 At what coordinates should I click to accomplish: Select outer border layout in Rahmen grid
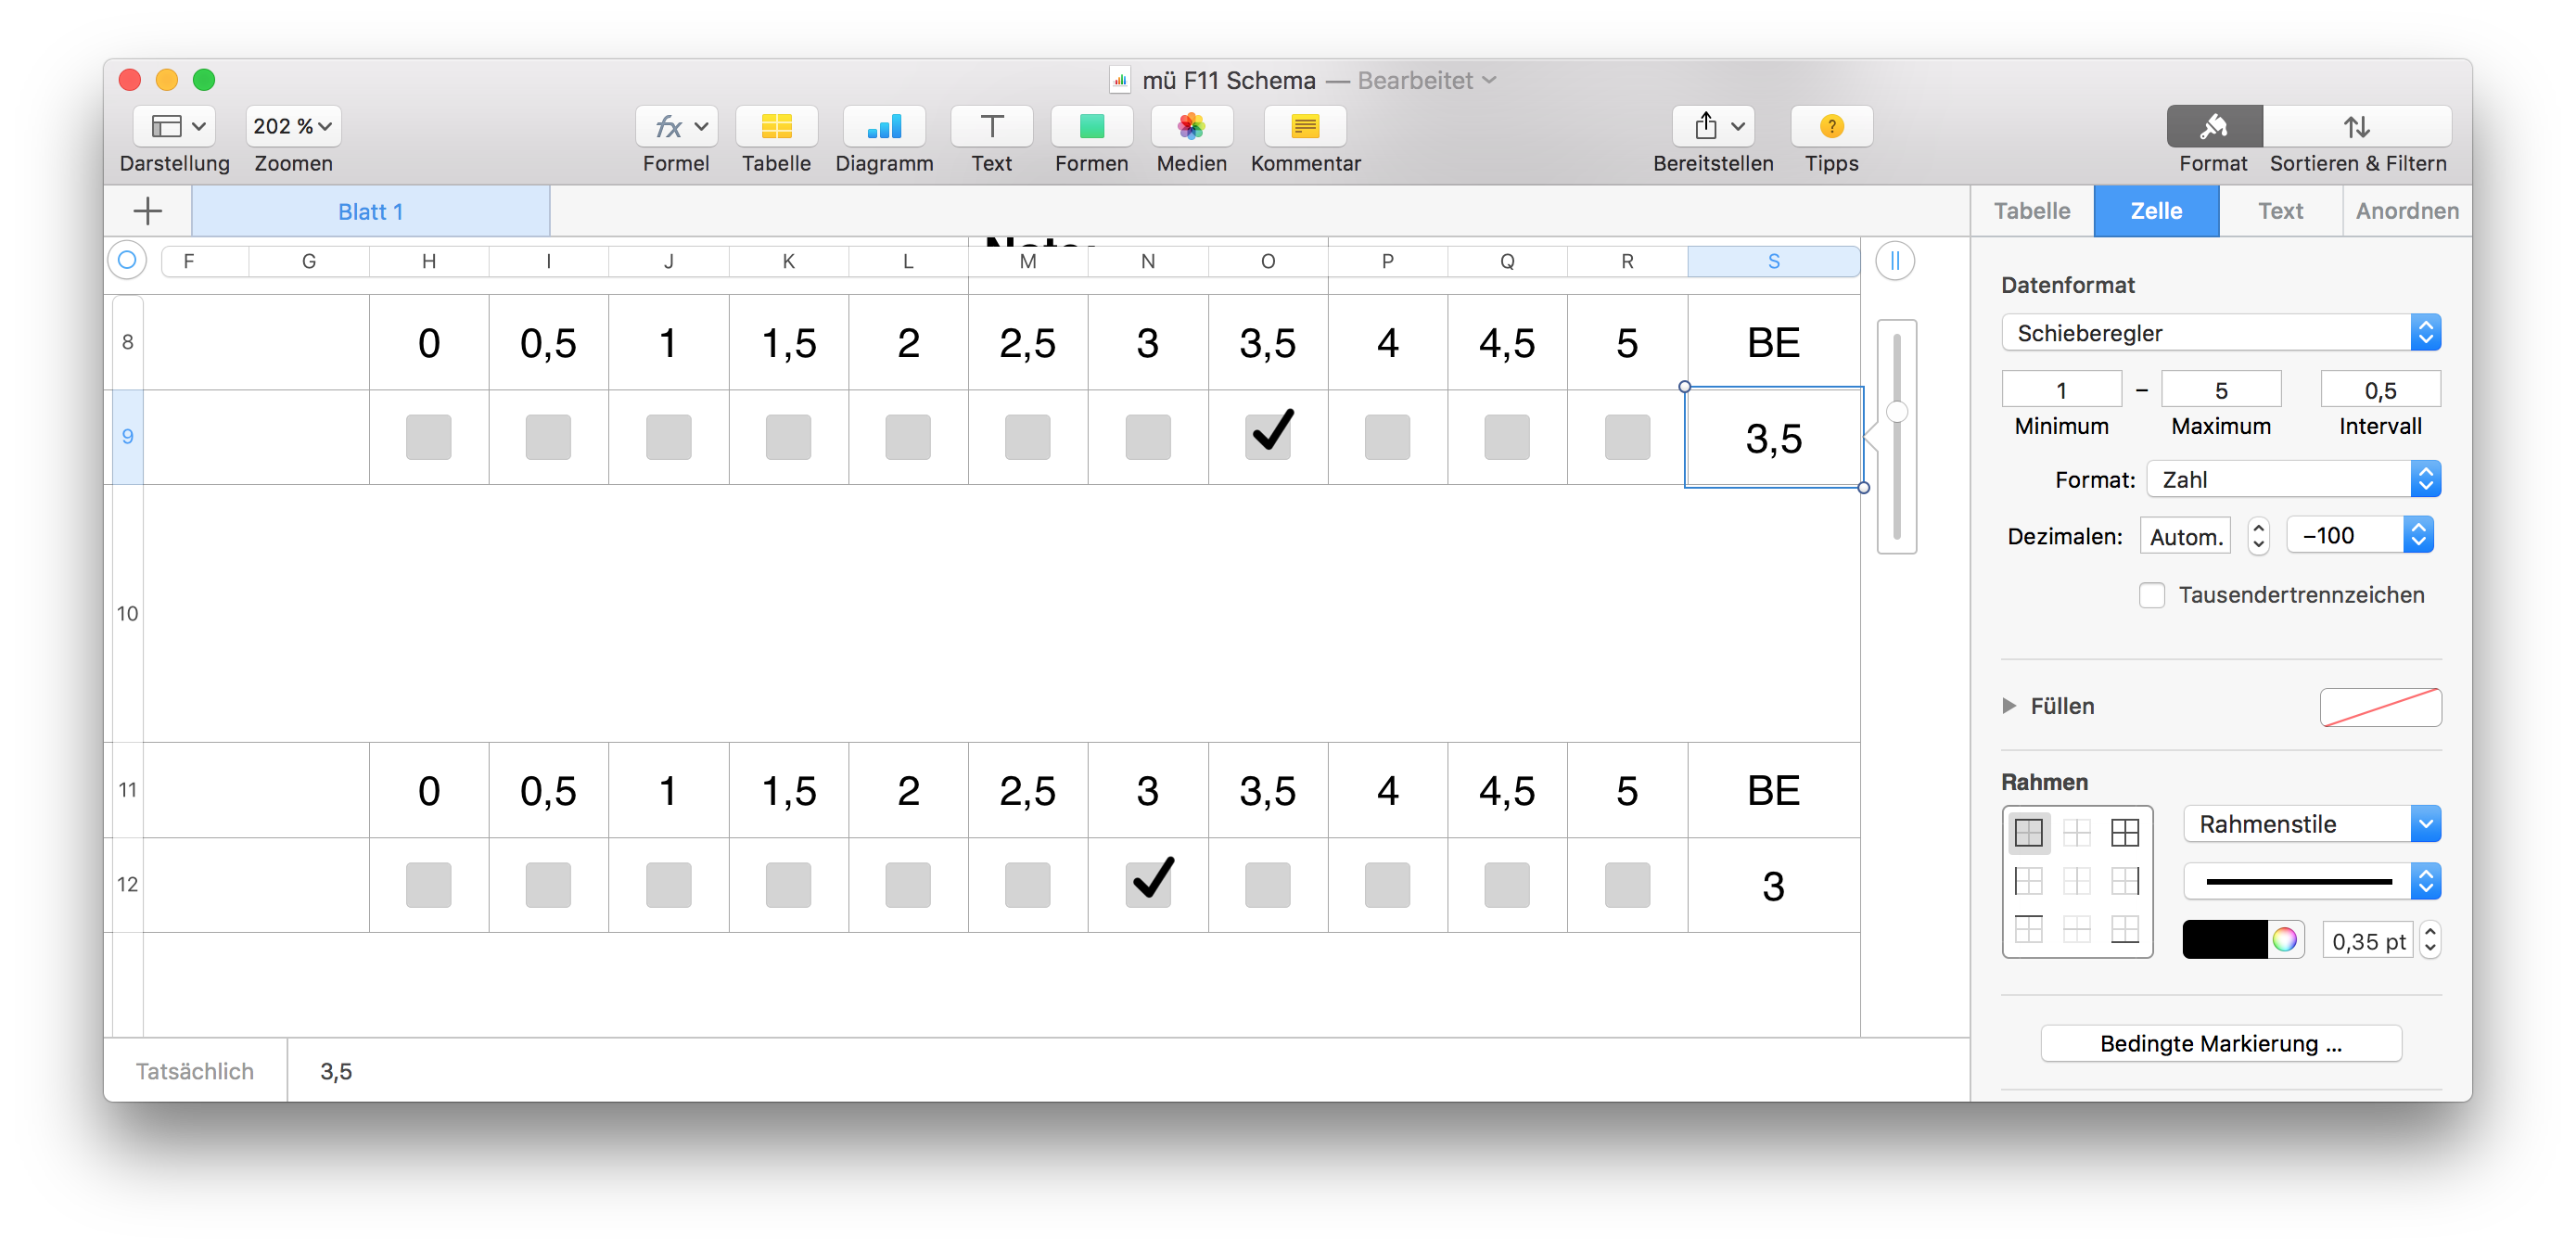[2029, 832]
